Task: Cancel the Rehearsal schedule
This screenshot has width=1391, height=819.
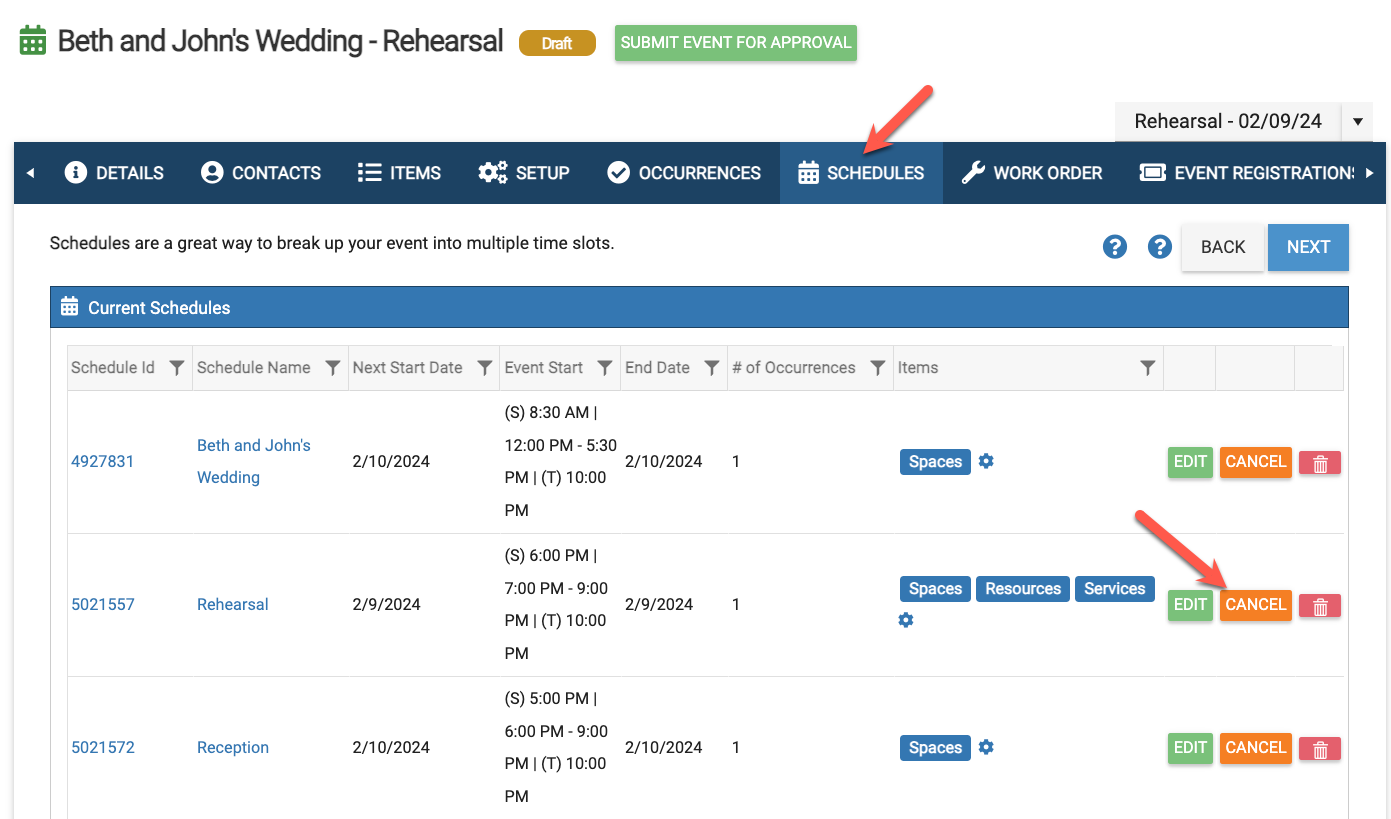Action: pyautogui.click(x=1255, y=605)
